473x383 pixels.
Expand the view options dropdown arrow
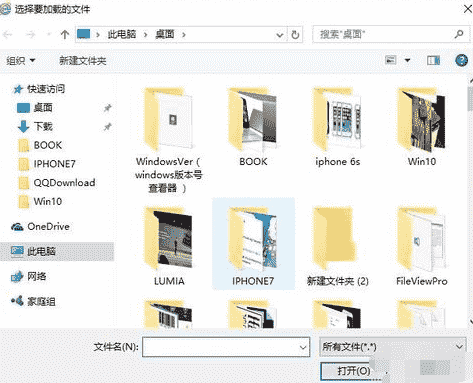(x=407, y=60)
